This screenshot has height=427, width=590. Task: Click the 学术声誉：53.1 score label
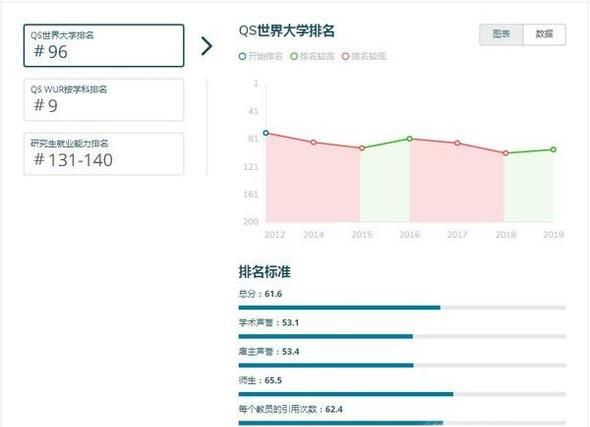269,323
